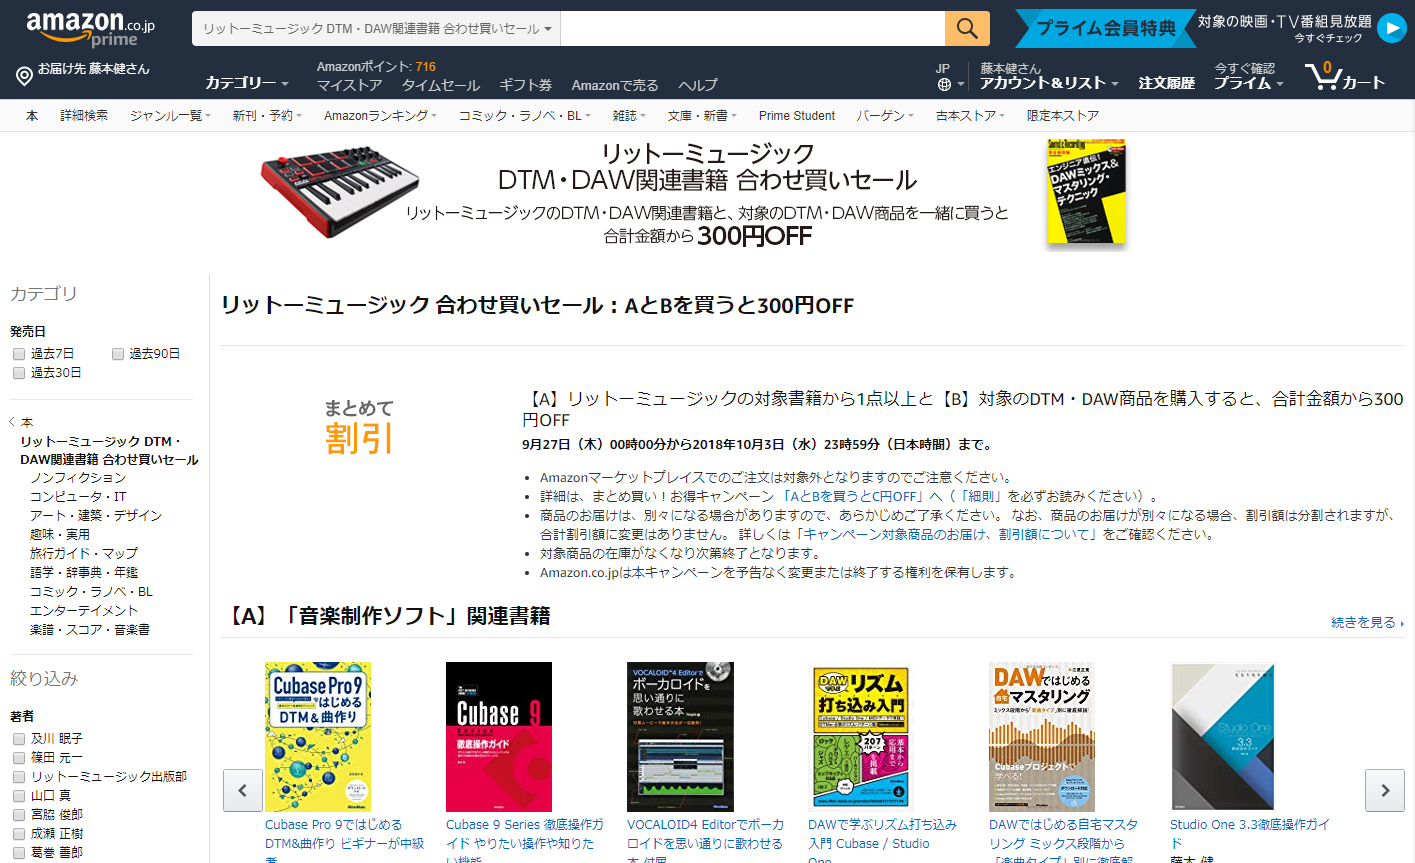Click into the search text field

pyautogui.click(x=753, y=29)
